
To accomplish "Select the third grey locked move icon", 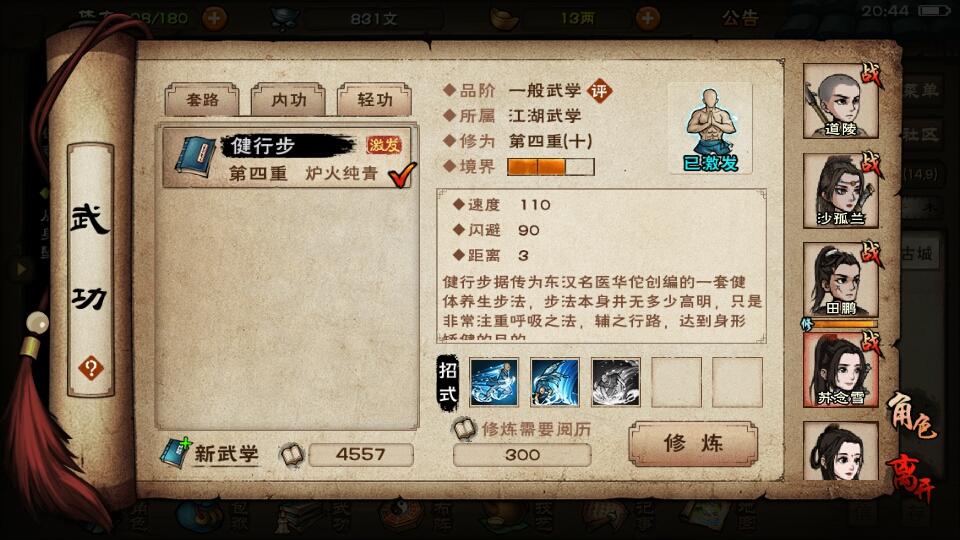I will coord(616,382).
